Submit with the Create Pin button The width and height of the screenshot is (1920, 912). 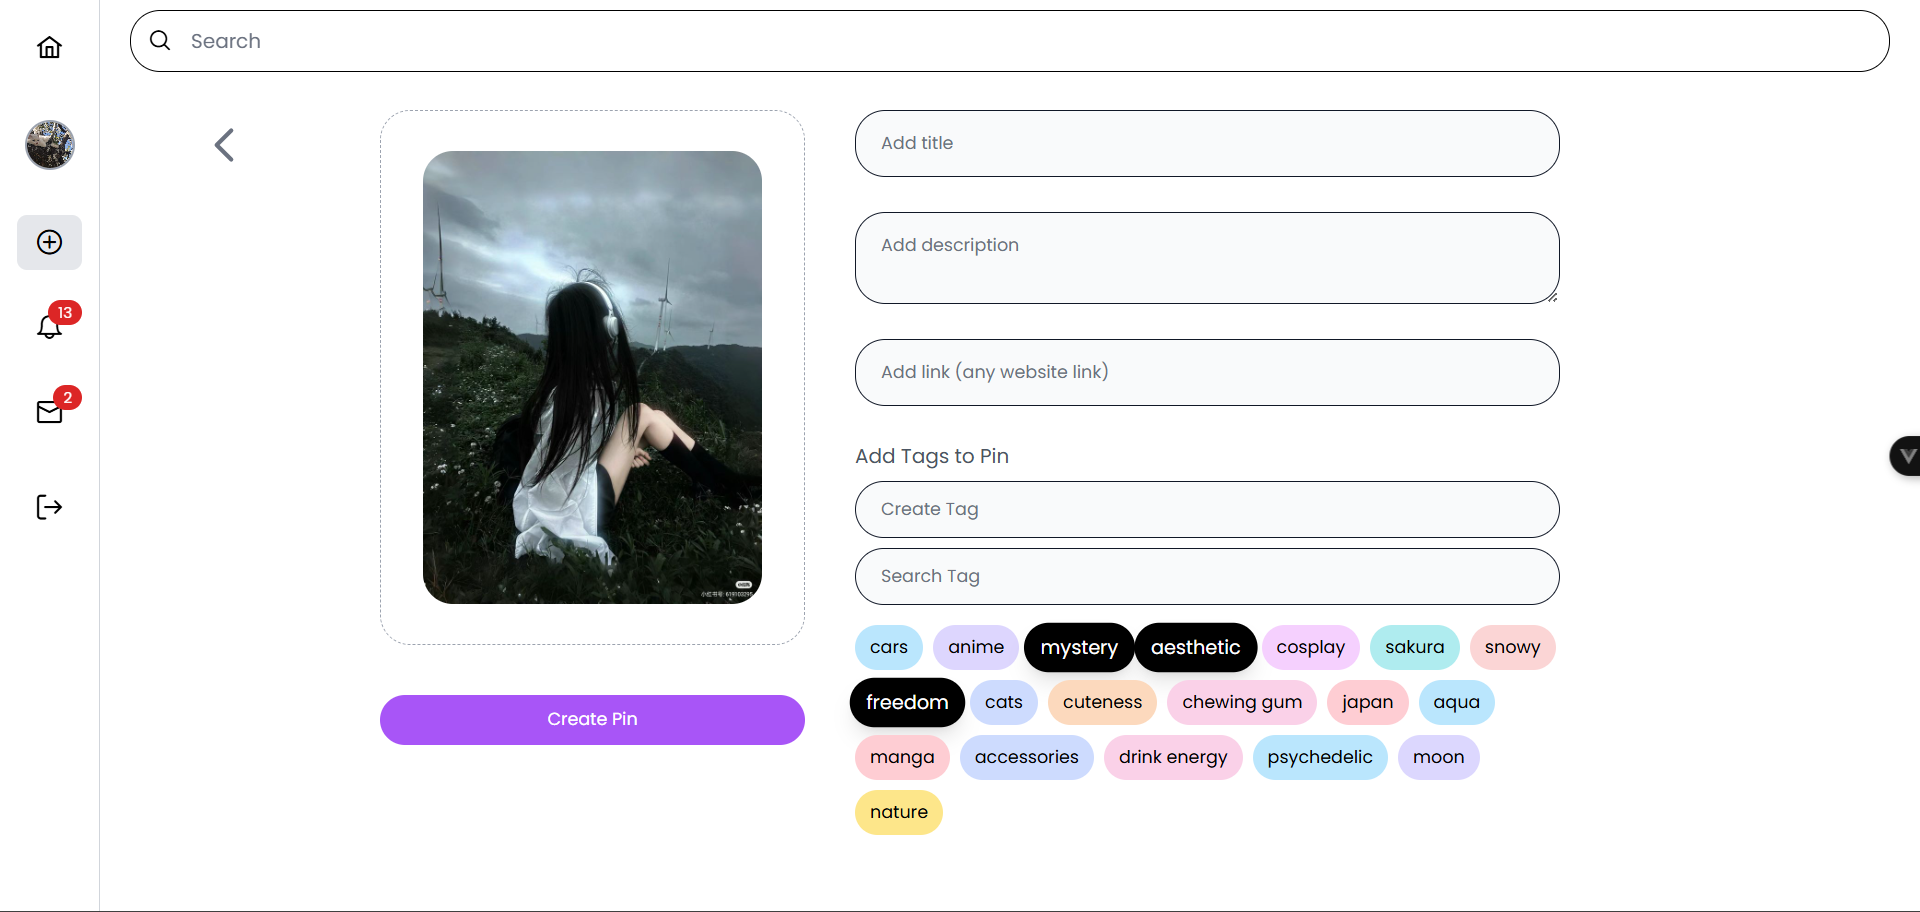[592, 719]
